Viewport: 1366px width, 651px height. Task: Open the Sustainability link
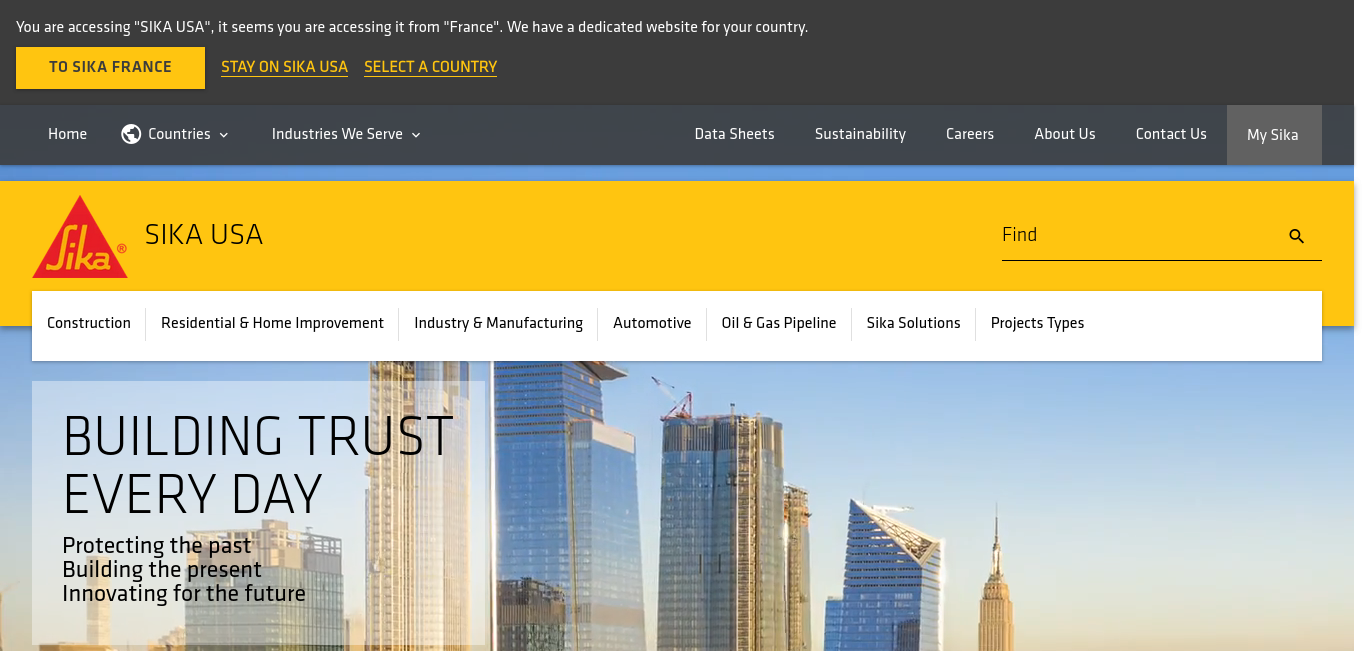860,134
